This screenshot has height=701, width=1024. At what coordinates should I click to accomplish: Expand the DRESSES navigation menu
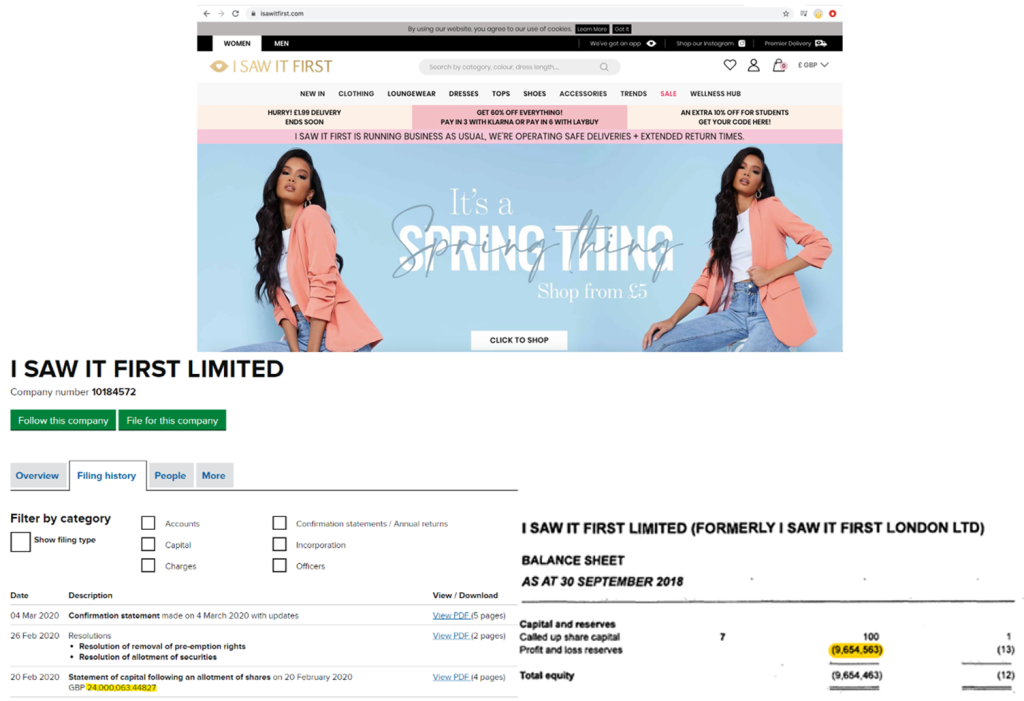(x=464, y=94)
